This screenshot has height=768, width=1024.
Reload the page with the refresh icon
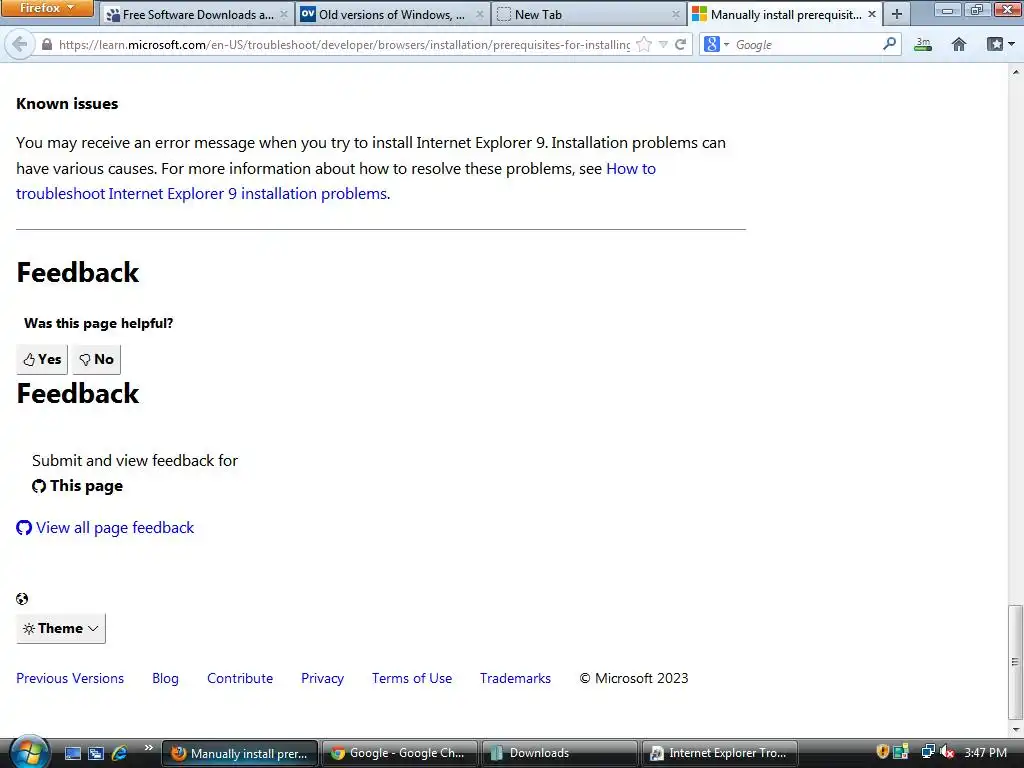tap(680, 44)
